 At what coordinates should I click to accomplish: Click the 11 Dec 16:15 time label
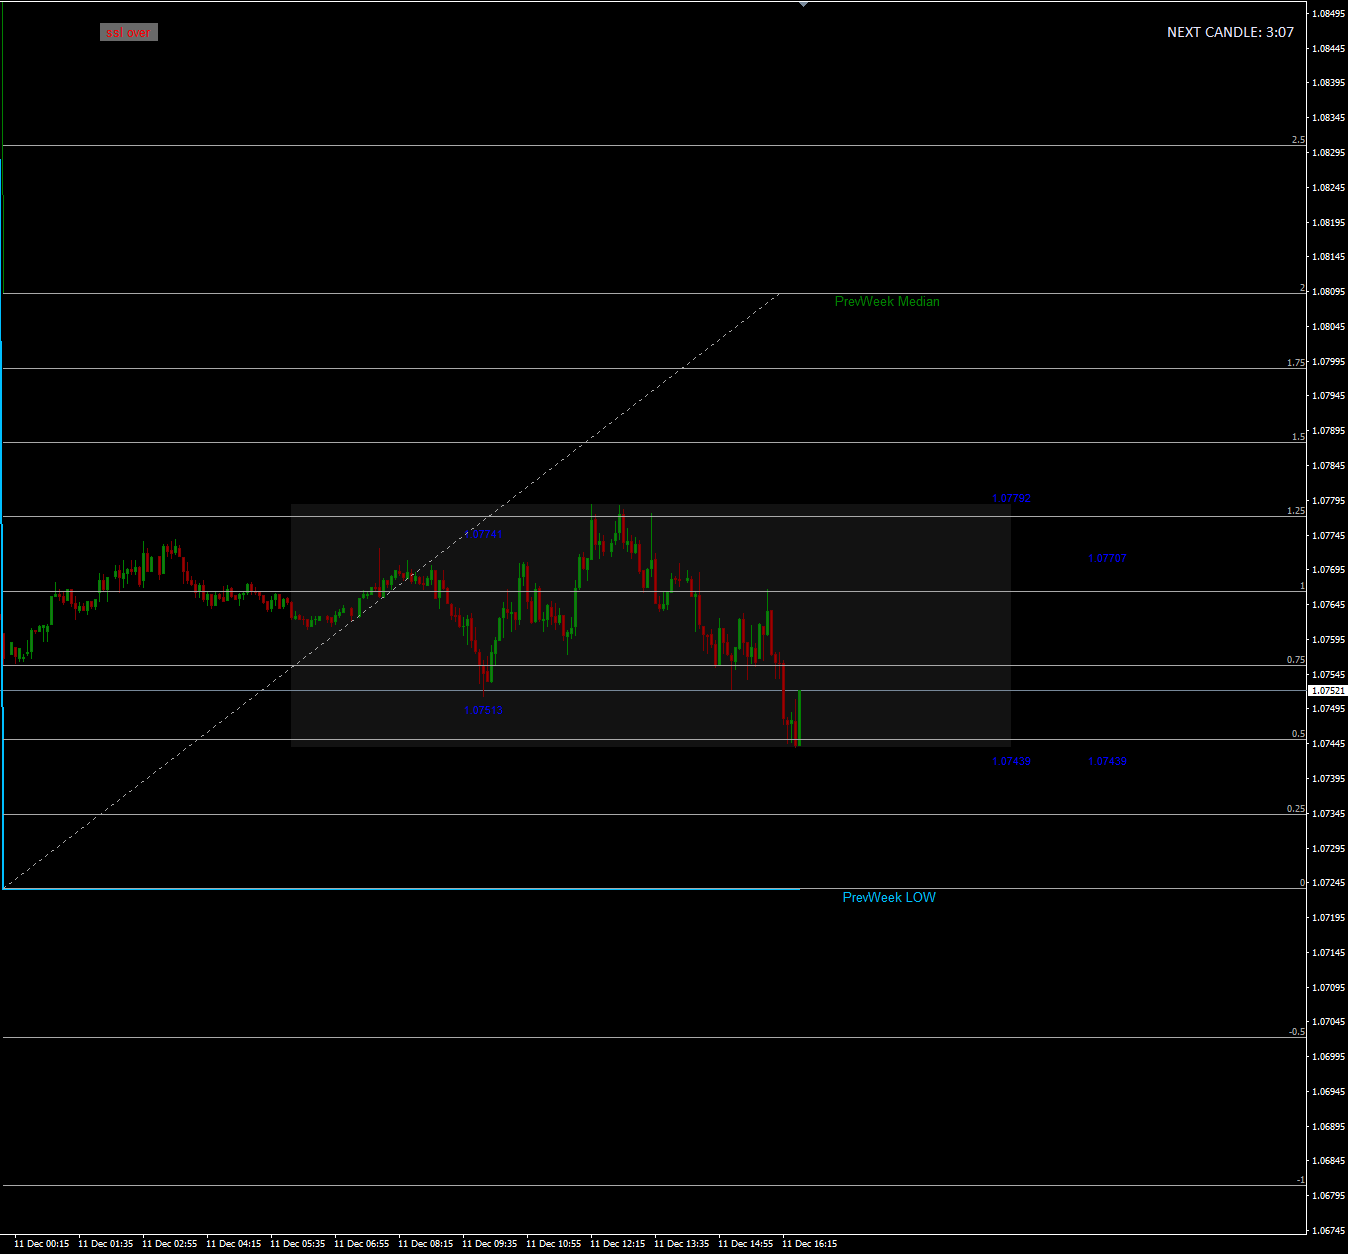click(x=810, y=1244)
